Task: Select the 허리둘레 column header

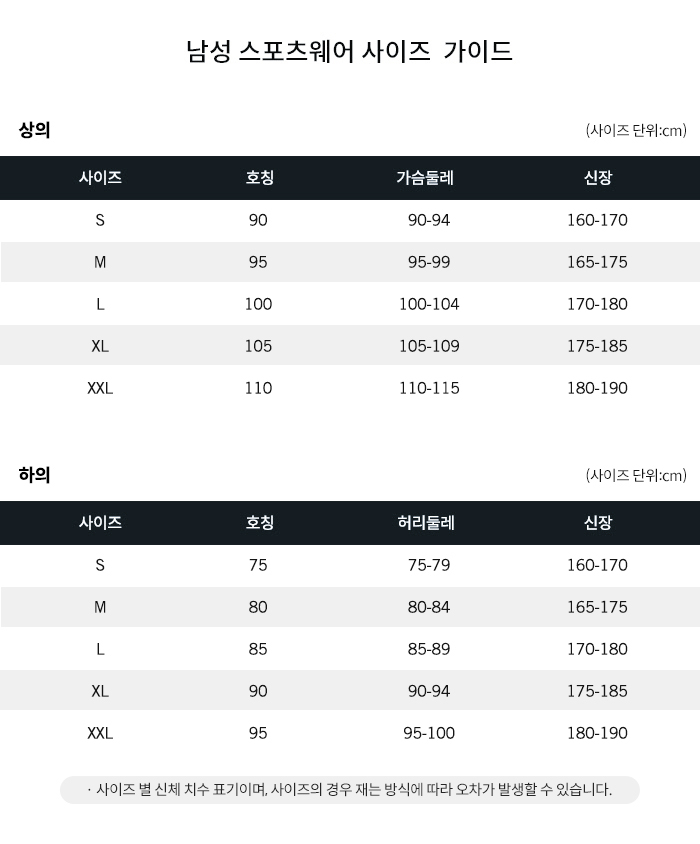Action: pyautogui.click(x=426, y=523)
